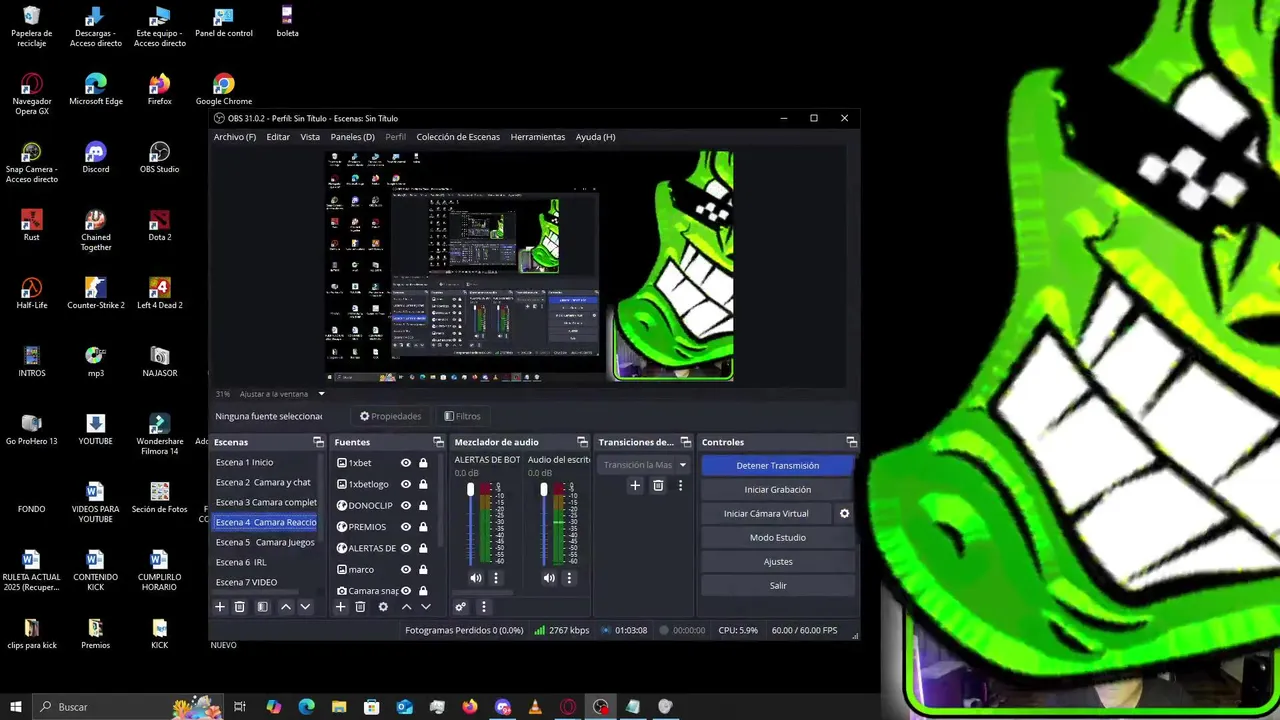Remove transition with trash icon

click(658, 486)
